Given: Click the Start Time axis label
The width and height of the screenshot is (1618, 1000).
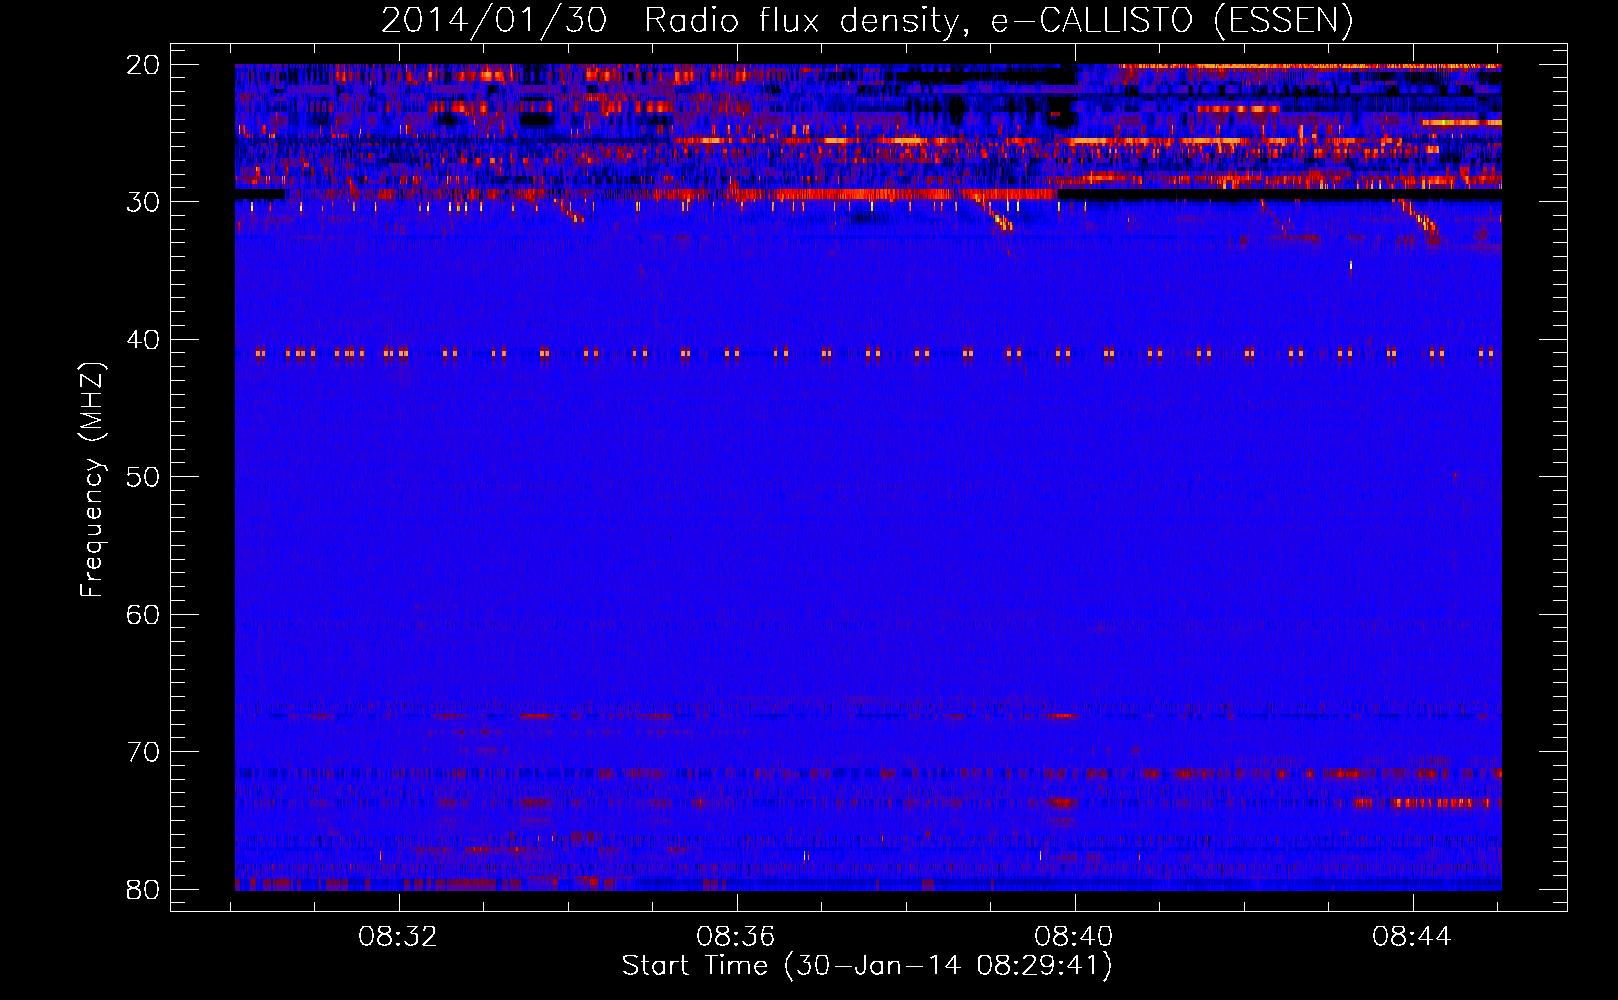Looking at the screenshot, I should click(x=867, y=966).
